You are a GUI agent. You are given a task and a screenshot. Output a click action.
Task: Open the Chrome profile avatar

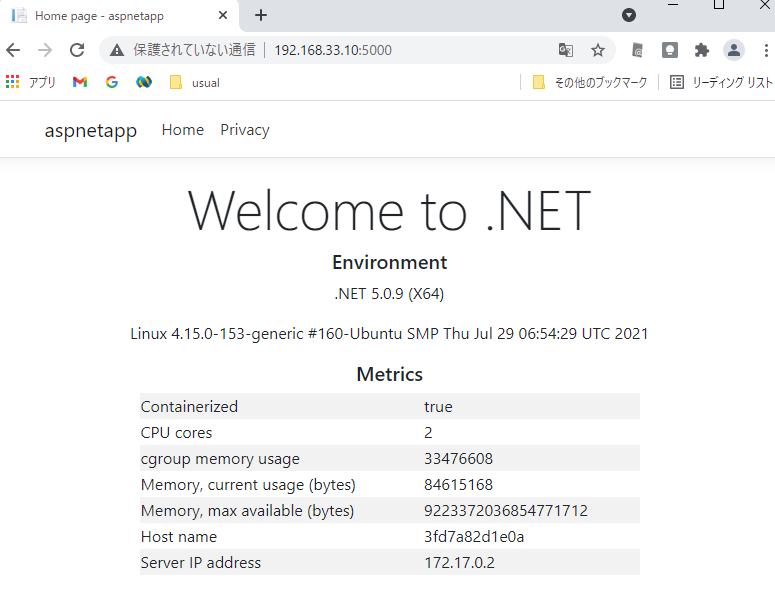click(734, 50)
